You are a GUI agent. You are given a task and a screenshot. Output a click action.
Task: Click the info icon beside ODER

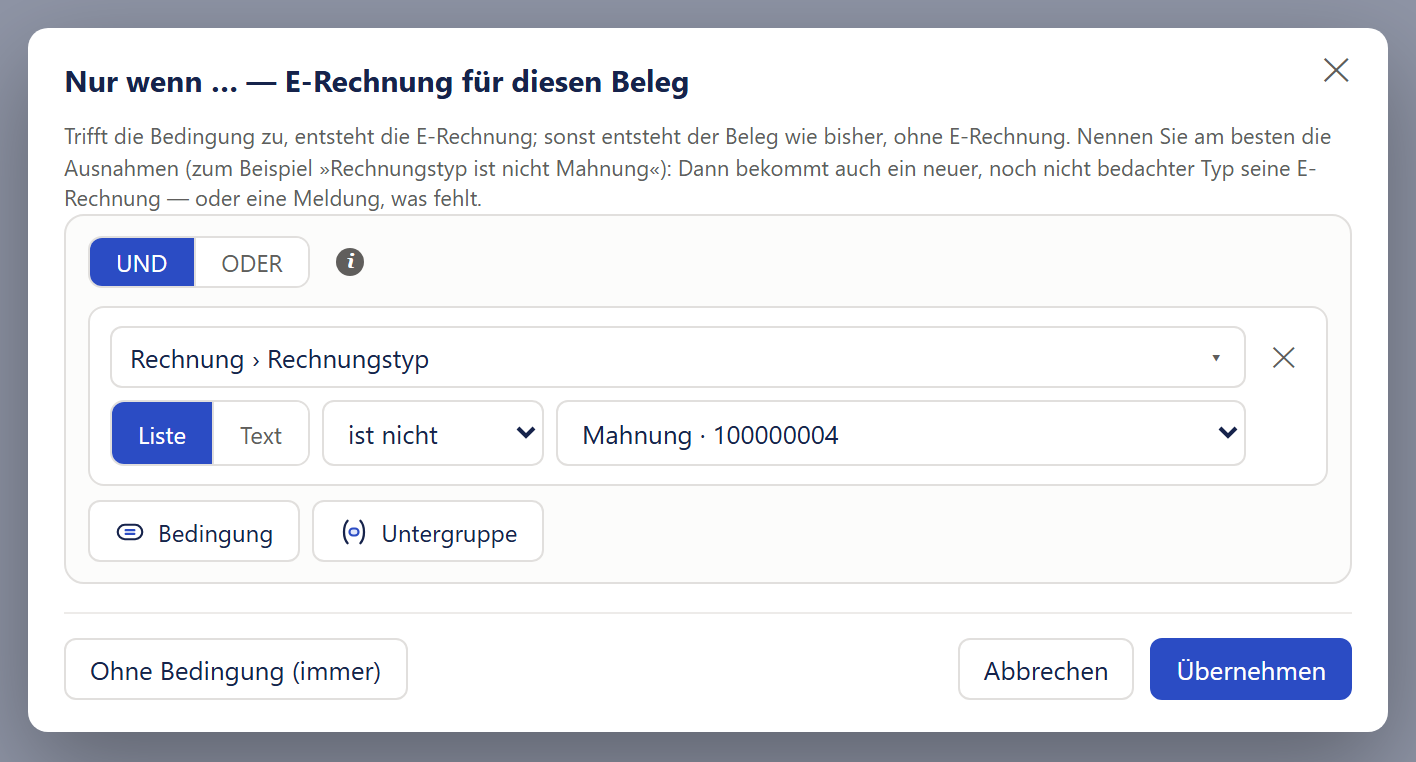(x=350, y=262)
